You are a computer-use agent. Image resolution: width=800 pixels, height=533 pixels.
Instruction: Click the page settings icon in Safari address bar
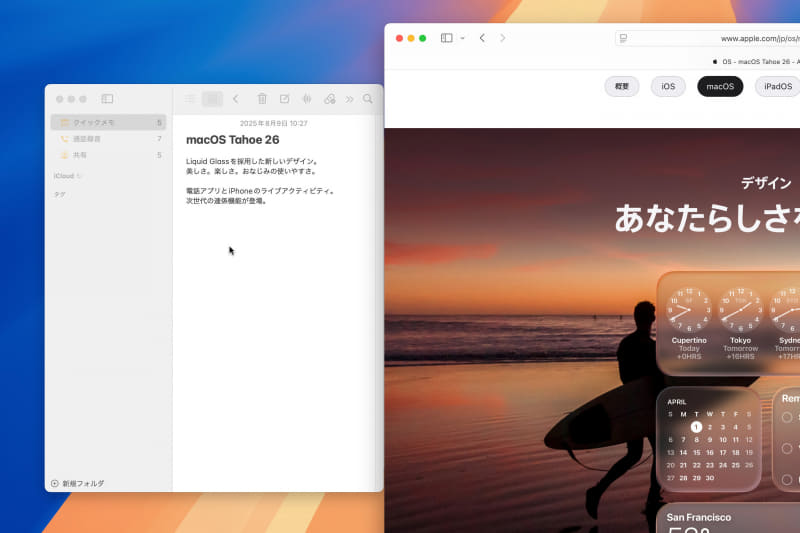(x=623, y=38)
